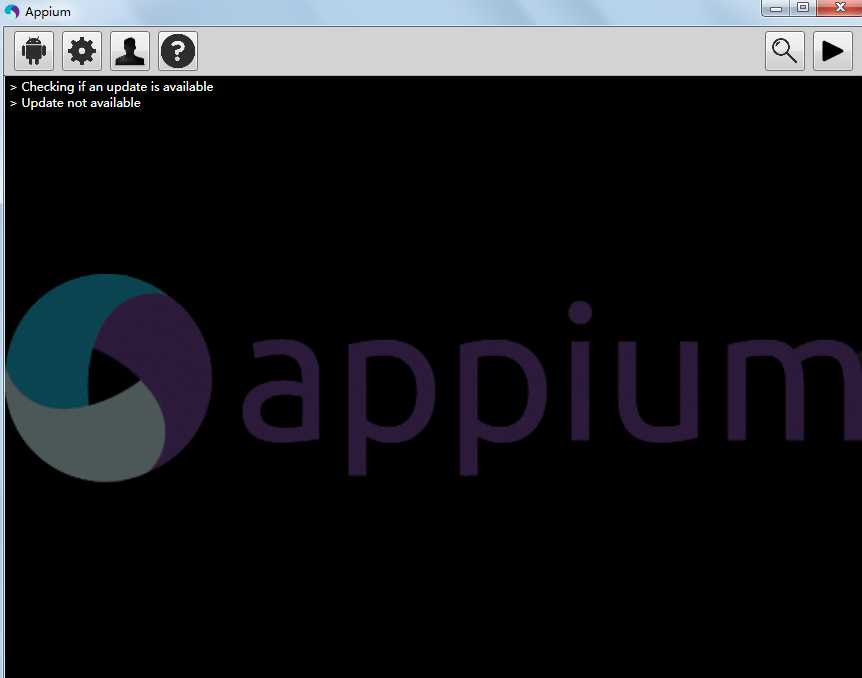Viewport: 862px width, 678px height.
Task: Open the About question mark icon
Action: click(178, 51)
